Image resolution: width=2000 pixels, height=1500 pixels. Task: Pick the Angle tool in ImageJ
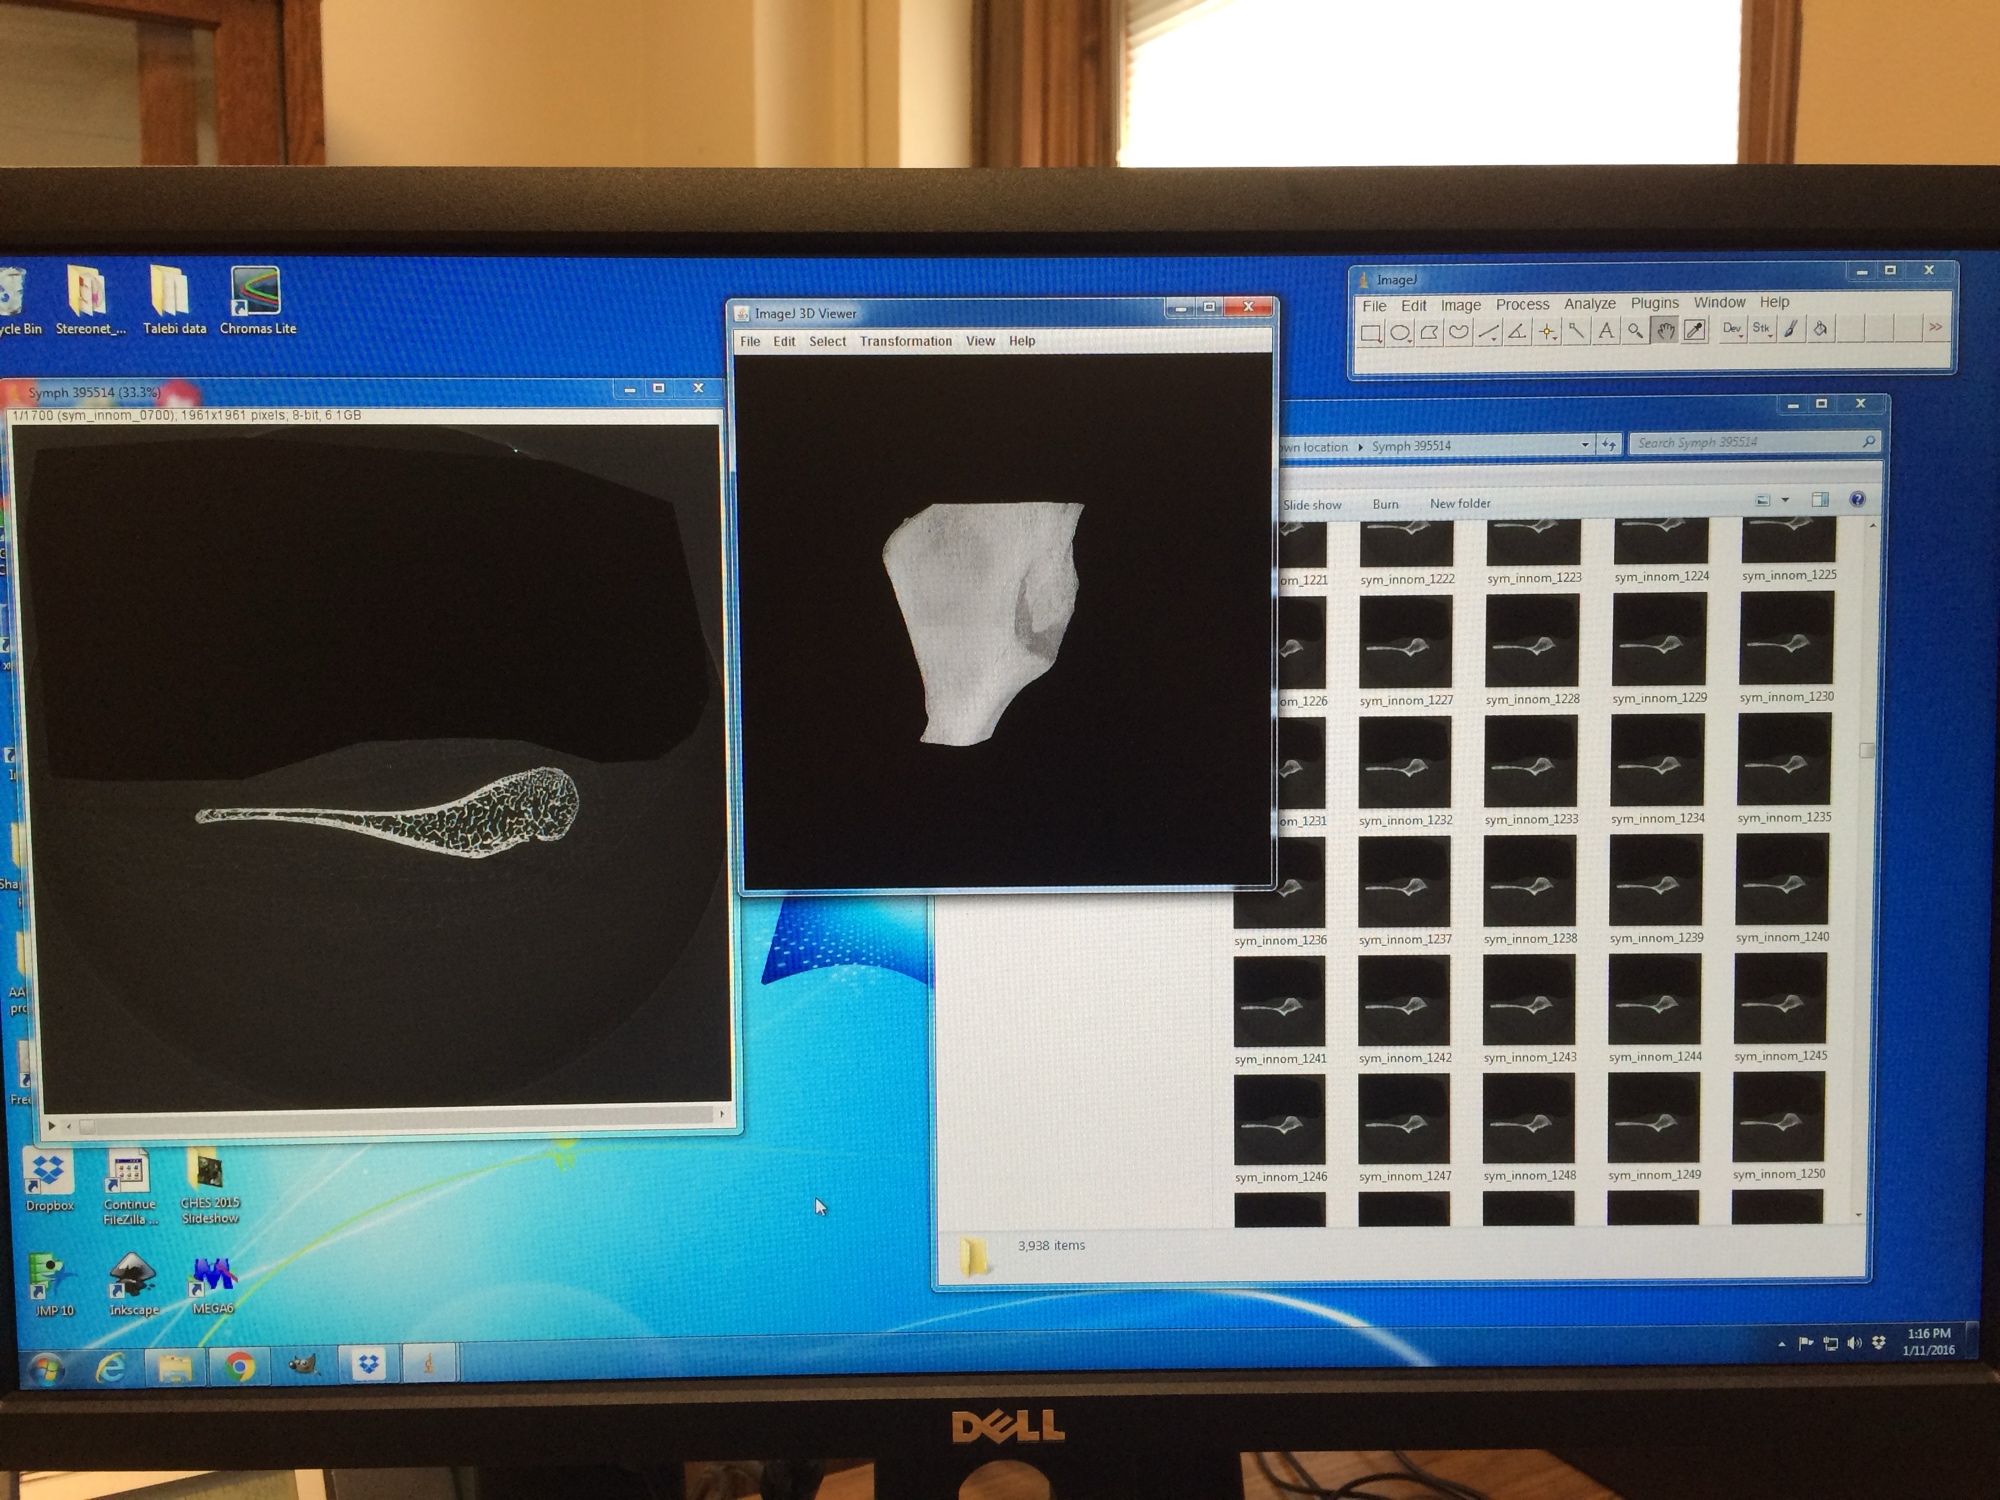[1518, 332]
